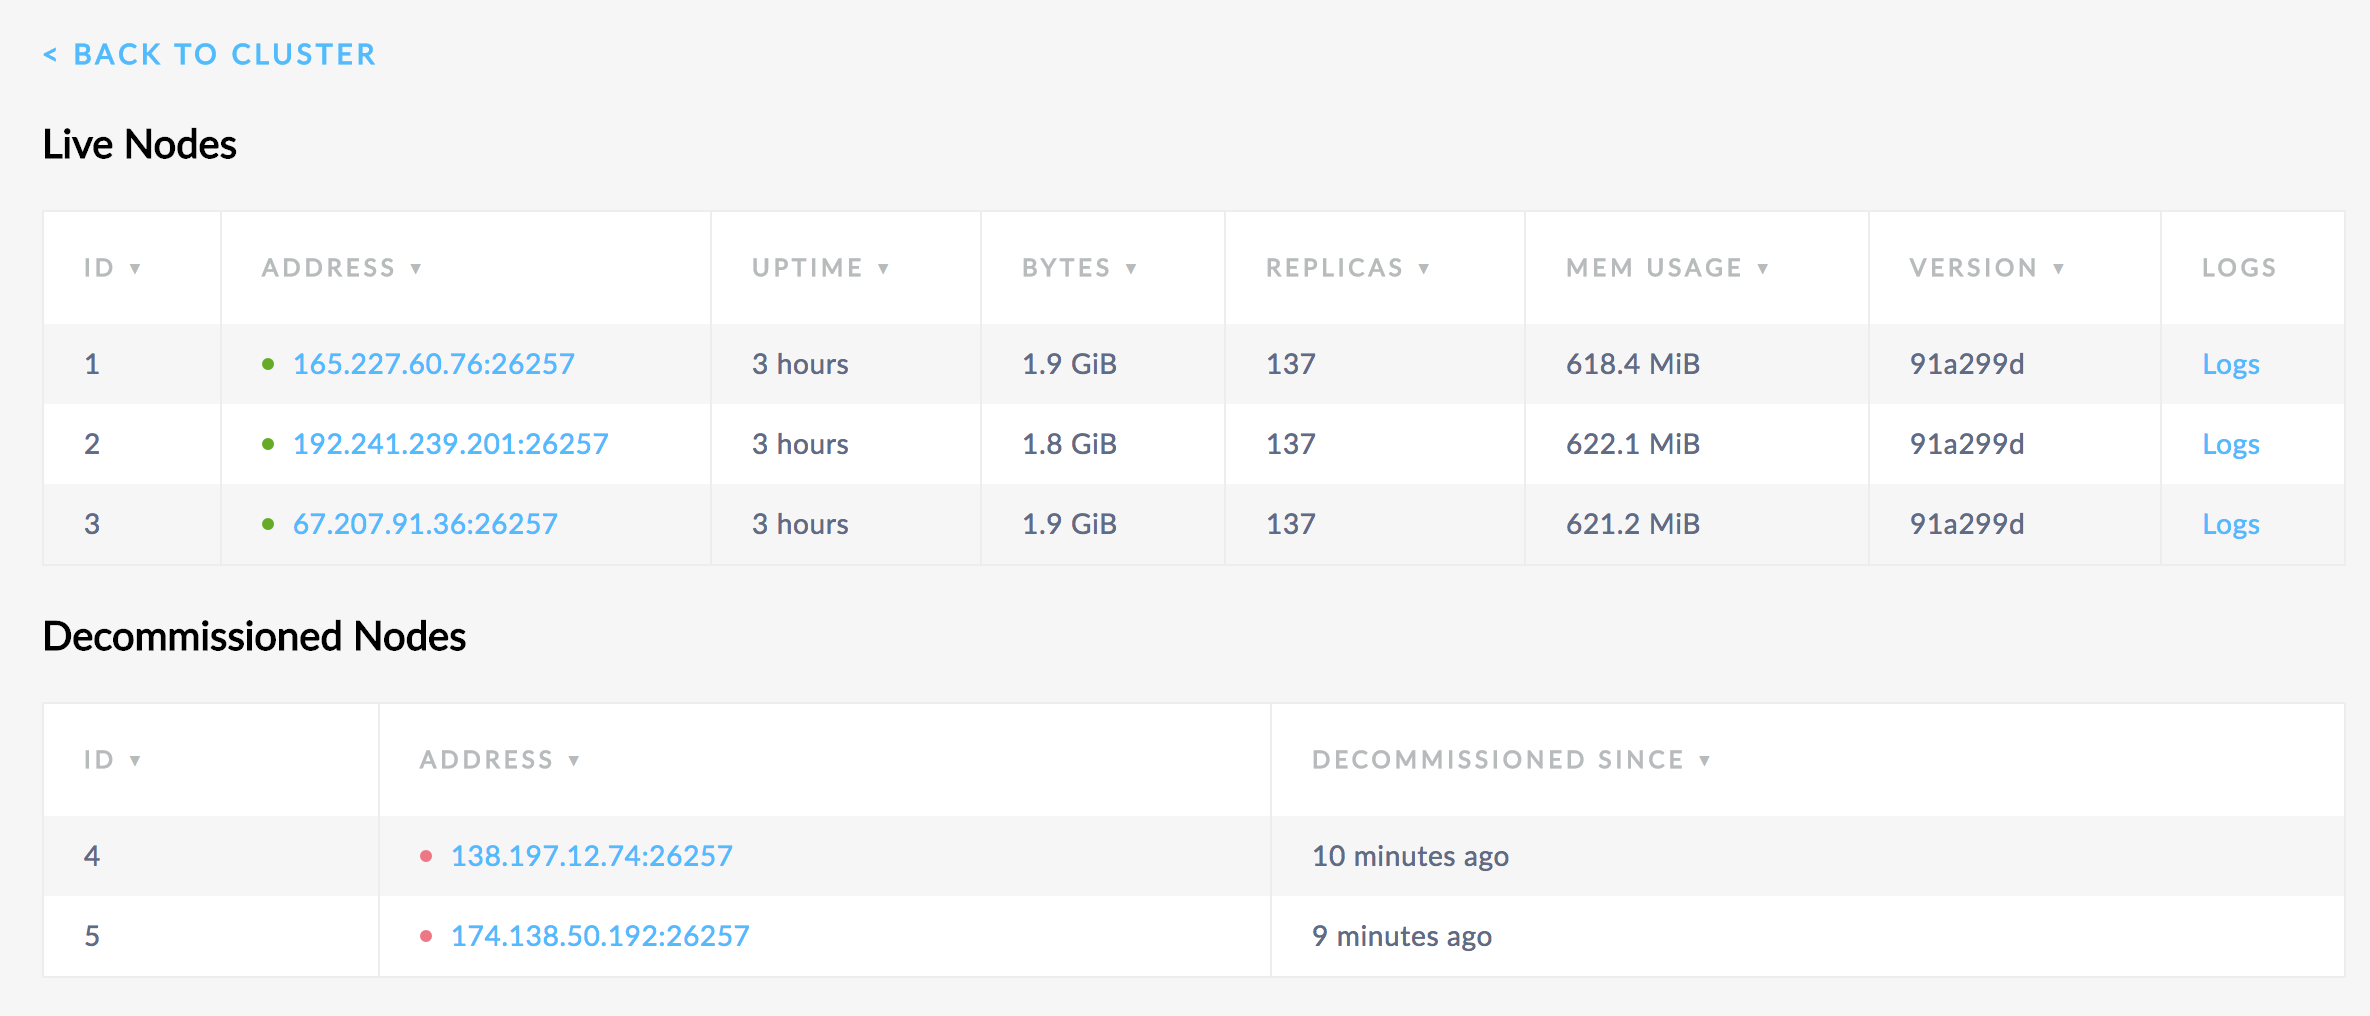
Task: Sort live nodes by Replicas
Action: 1346,267
